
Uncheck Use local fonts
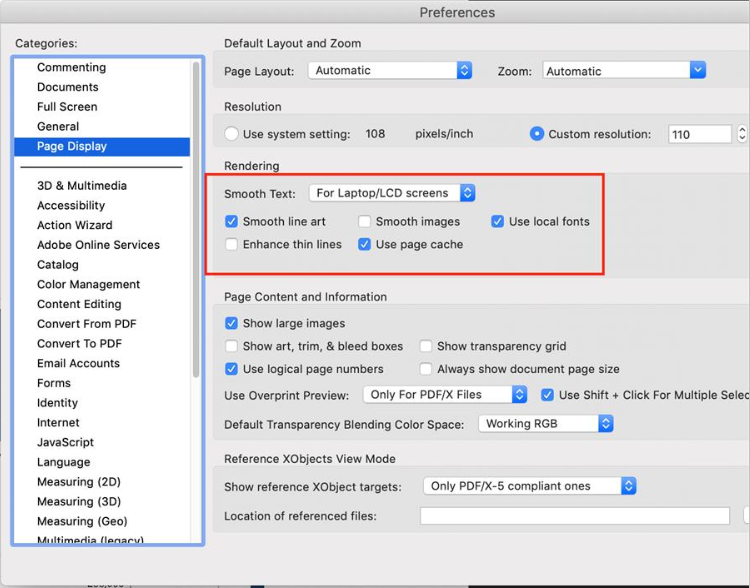click(x=498, y=222)
